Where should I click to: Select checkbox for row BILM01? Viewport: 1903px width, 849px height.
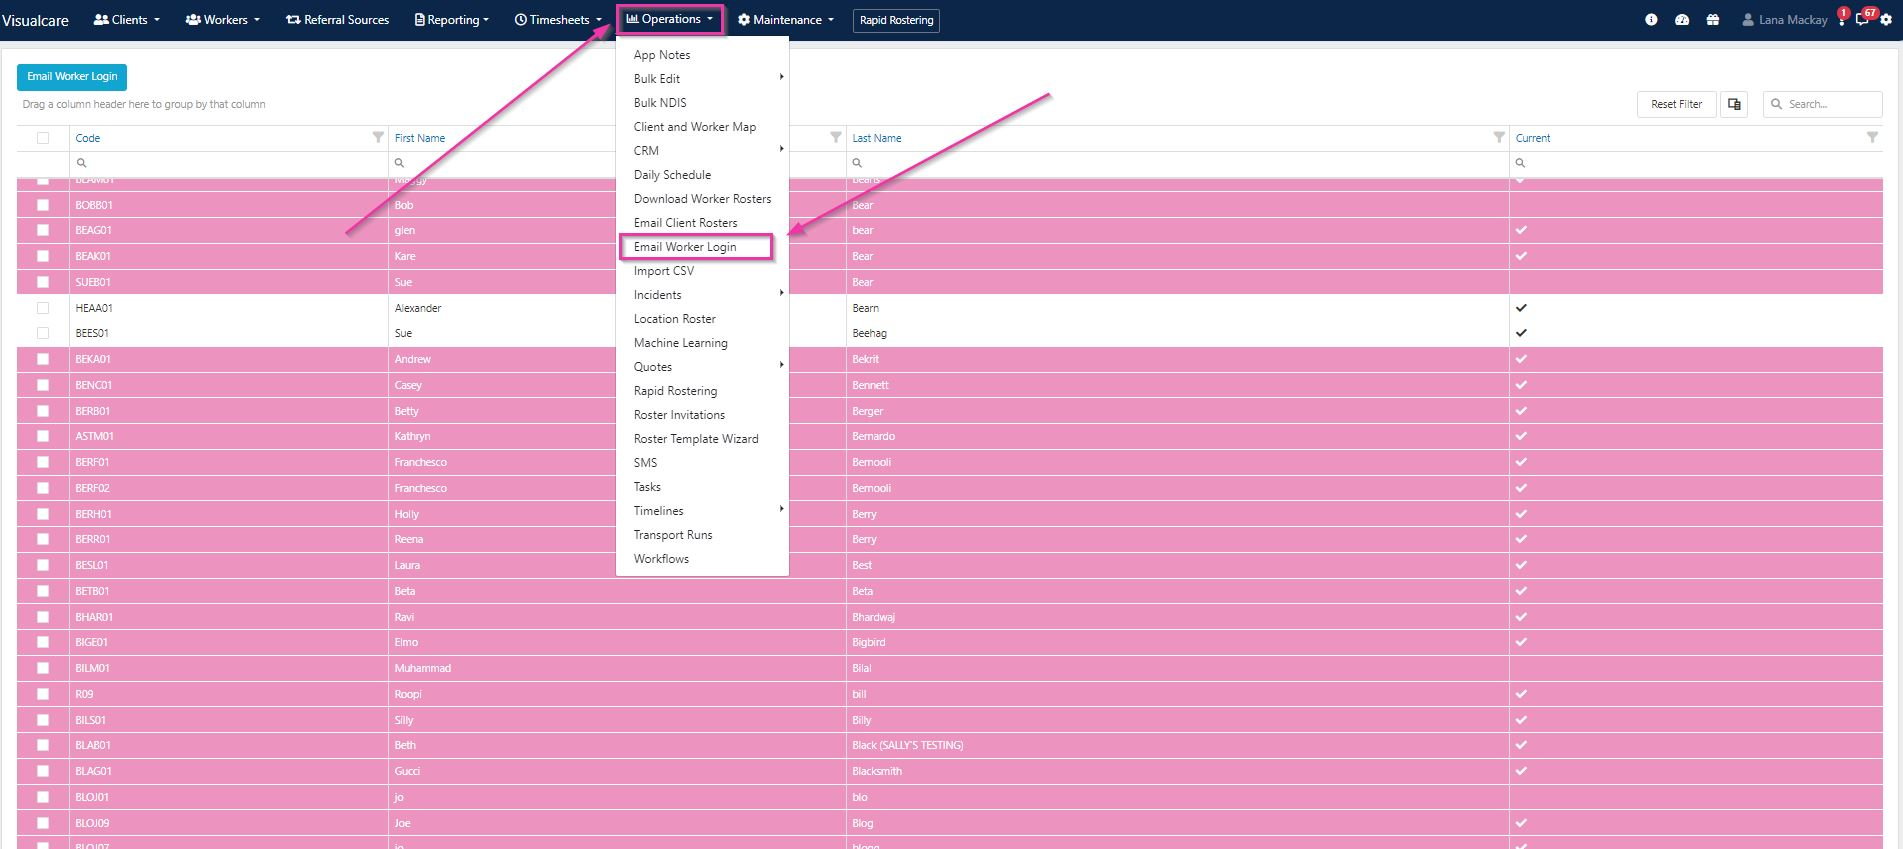[x=43, y=668]
